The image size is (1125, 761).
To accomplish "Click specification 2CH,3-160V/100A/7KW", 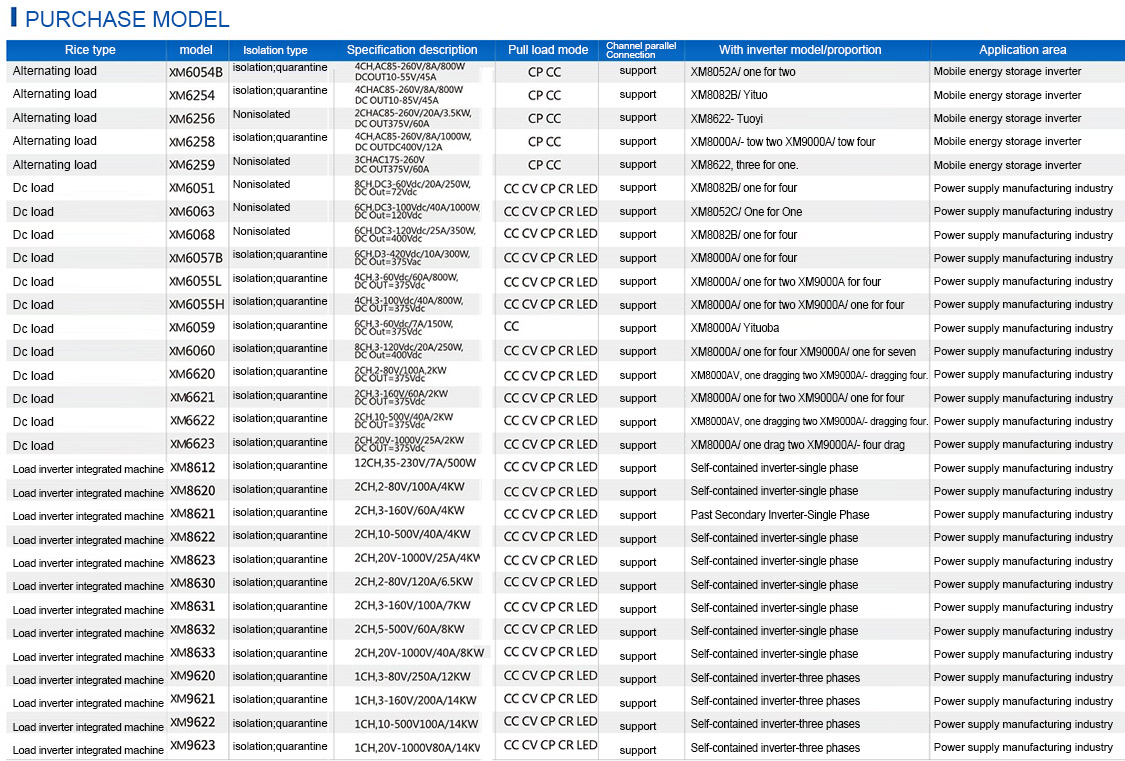I will tap(412, 605).
